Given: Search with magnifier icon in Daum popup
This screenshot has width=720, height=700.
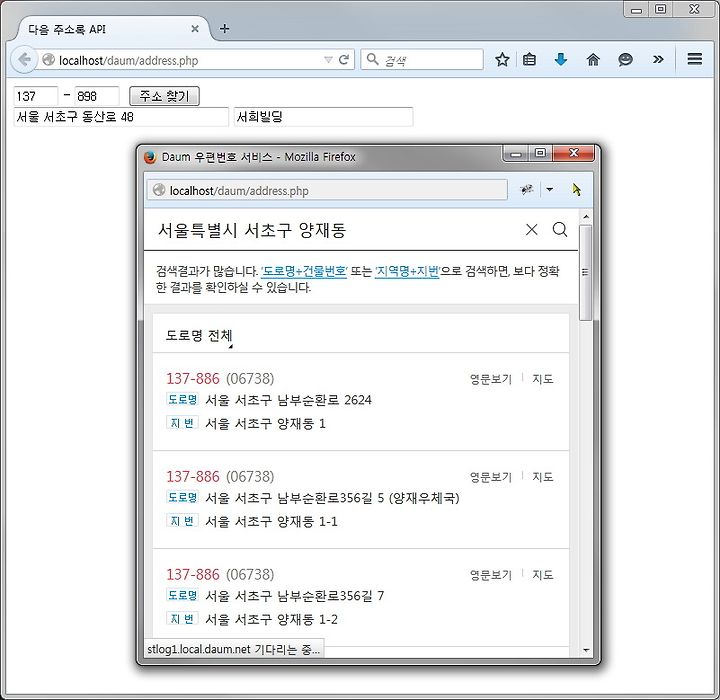Looking at the screenshot, I should [560, 229].
